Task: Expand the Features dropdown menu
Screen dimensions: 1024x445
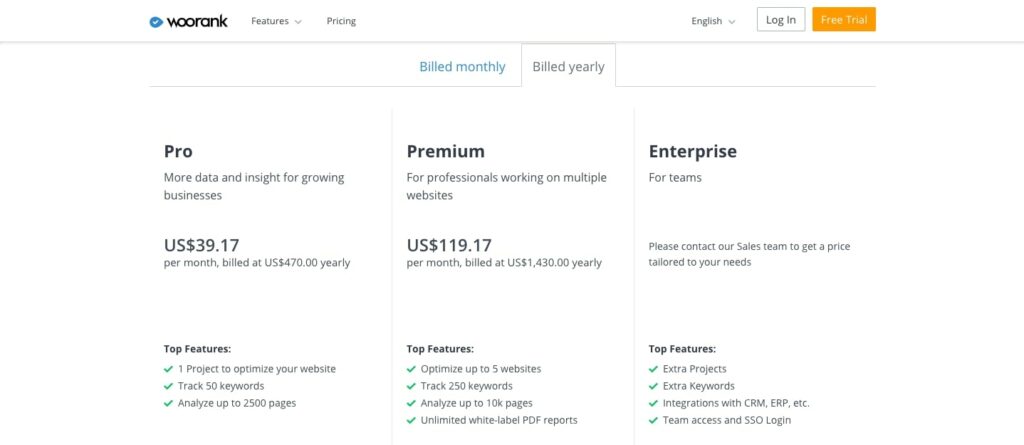Action: pyautogui.click(x=276, y=21)
